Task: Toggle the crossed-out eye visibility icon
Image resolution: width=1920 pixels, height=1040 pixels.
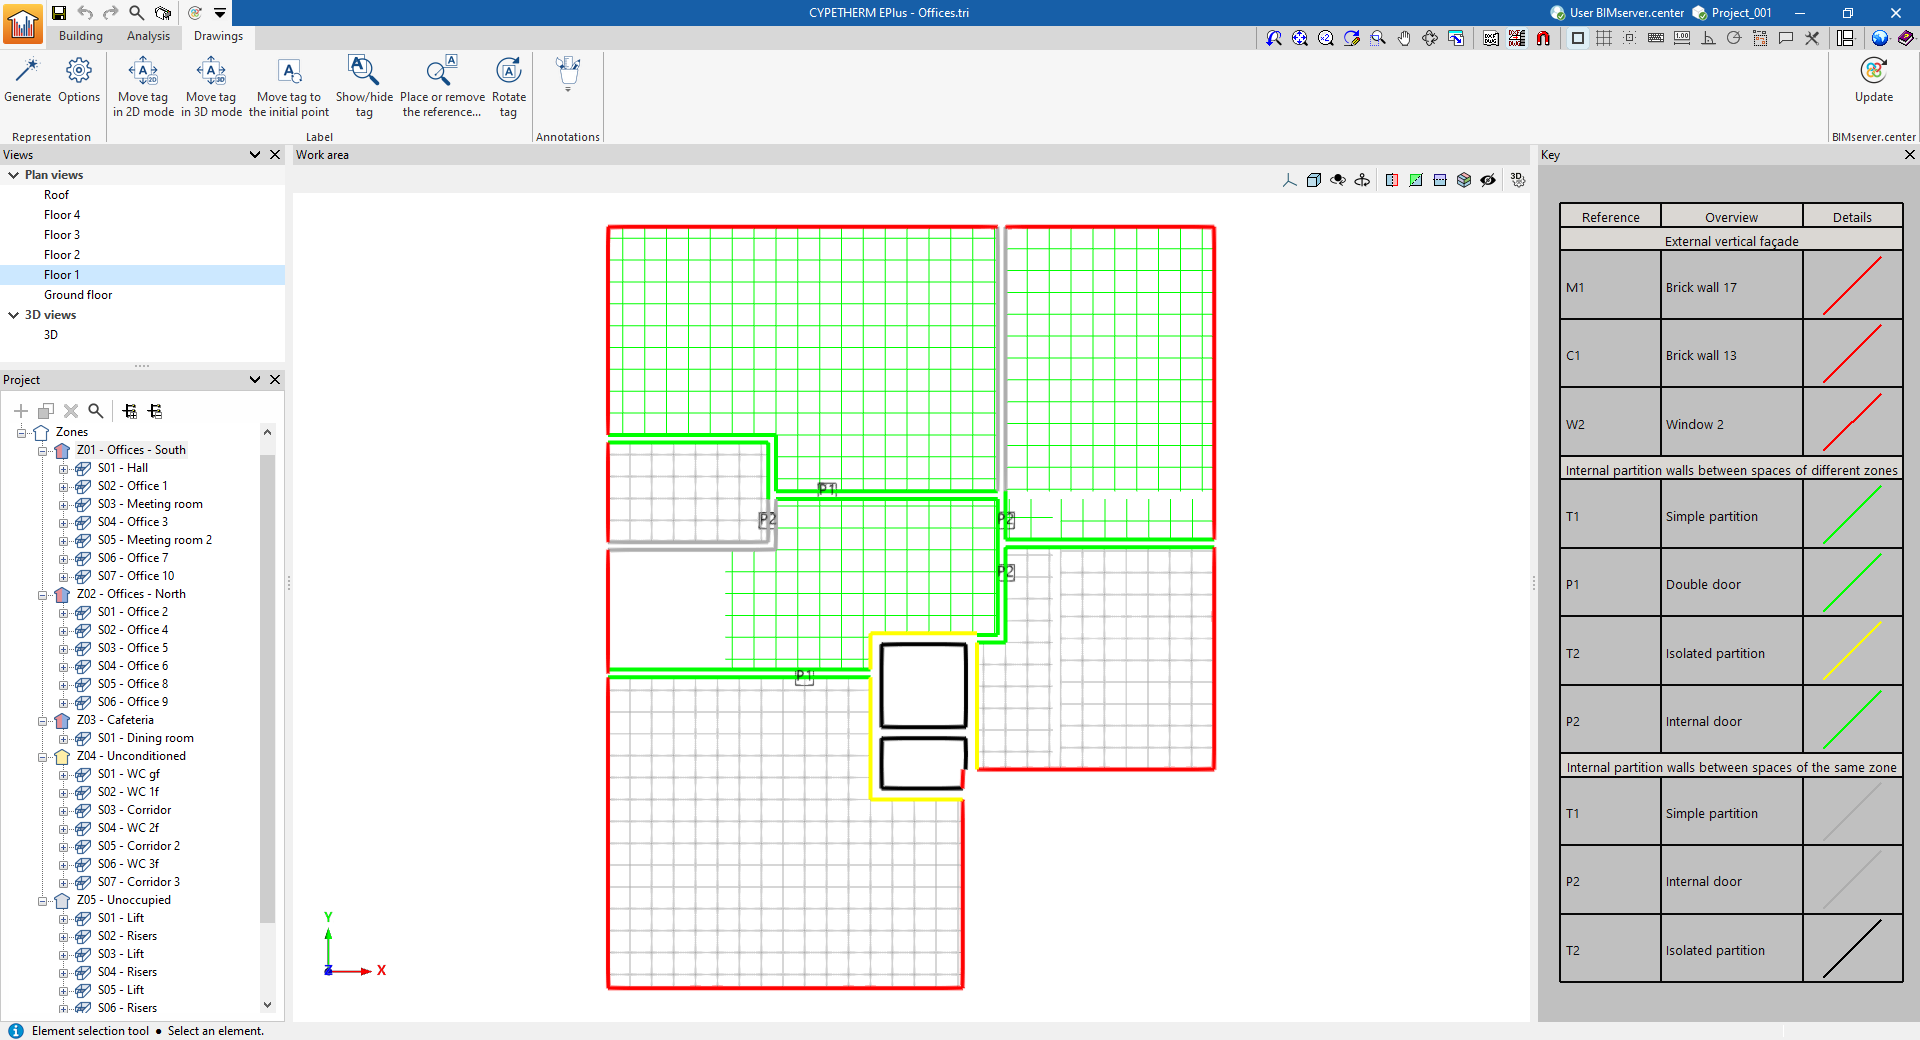Action: click(x=1488, y=180)
